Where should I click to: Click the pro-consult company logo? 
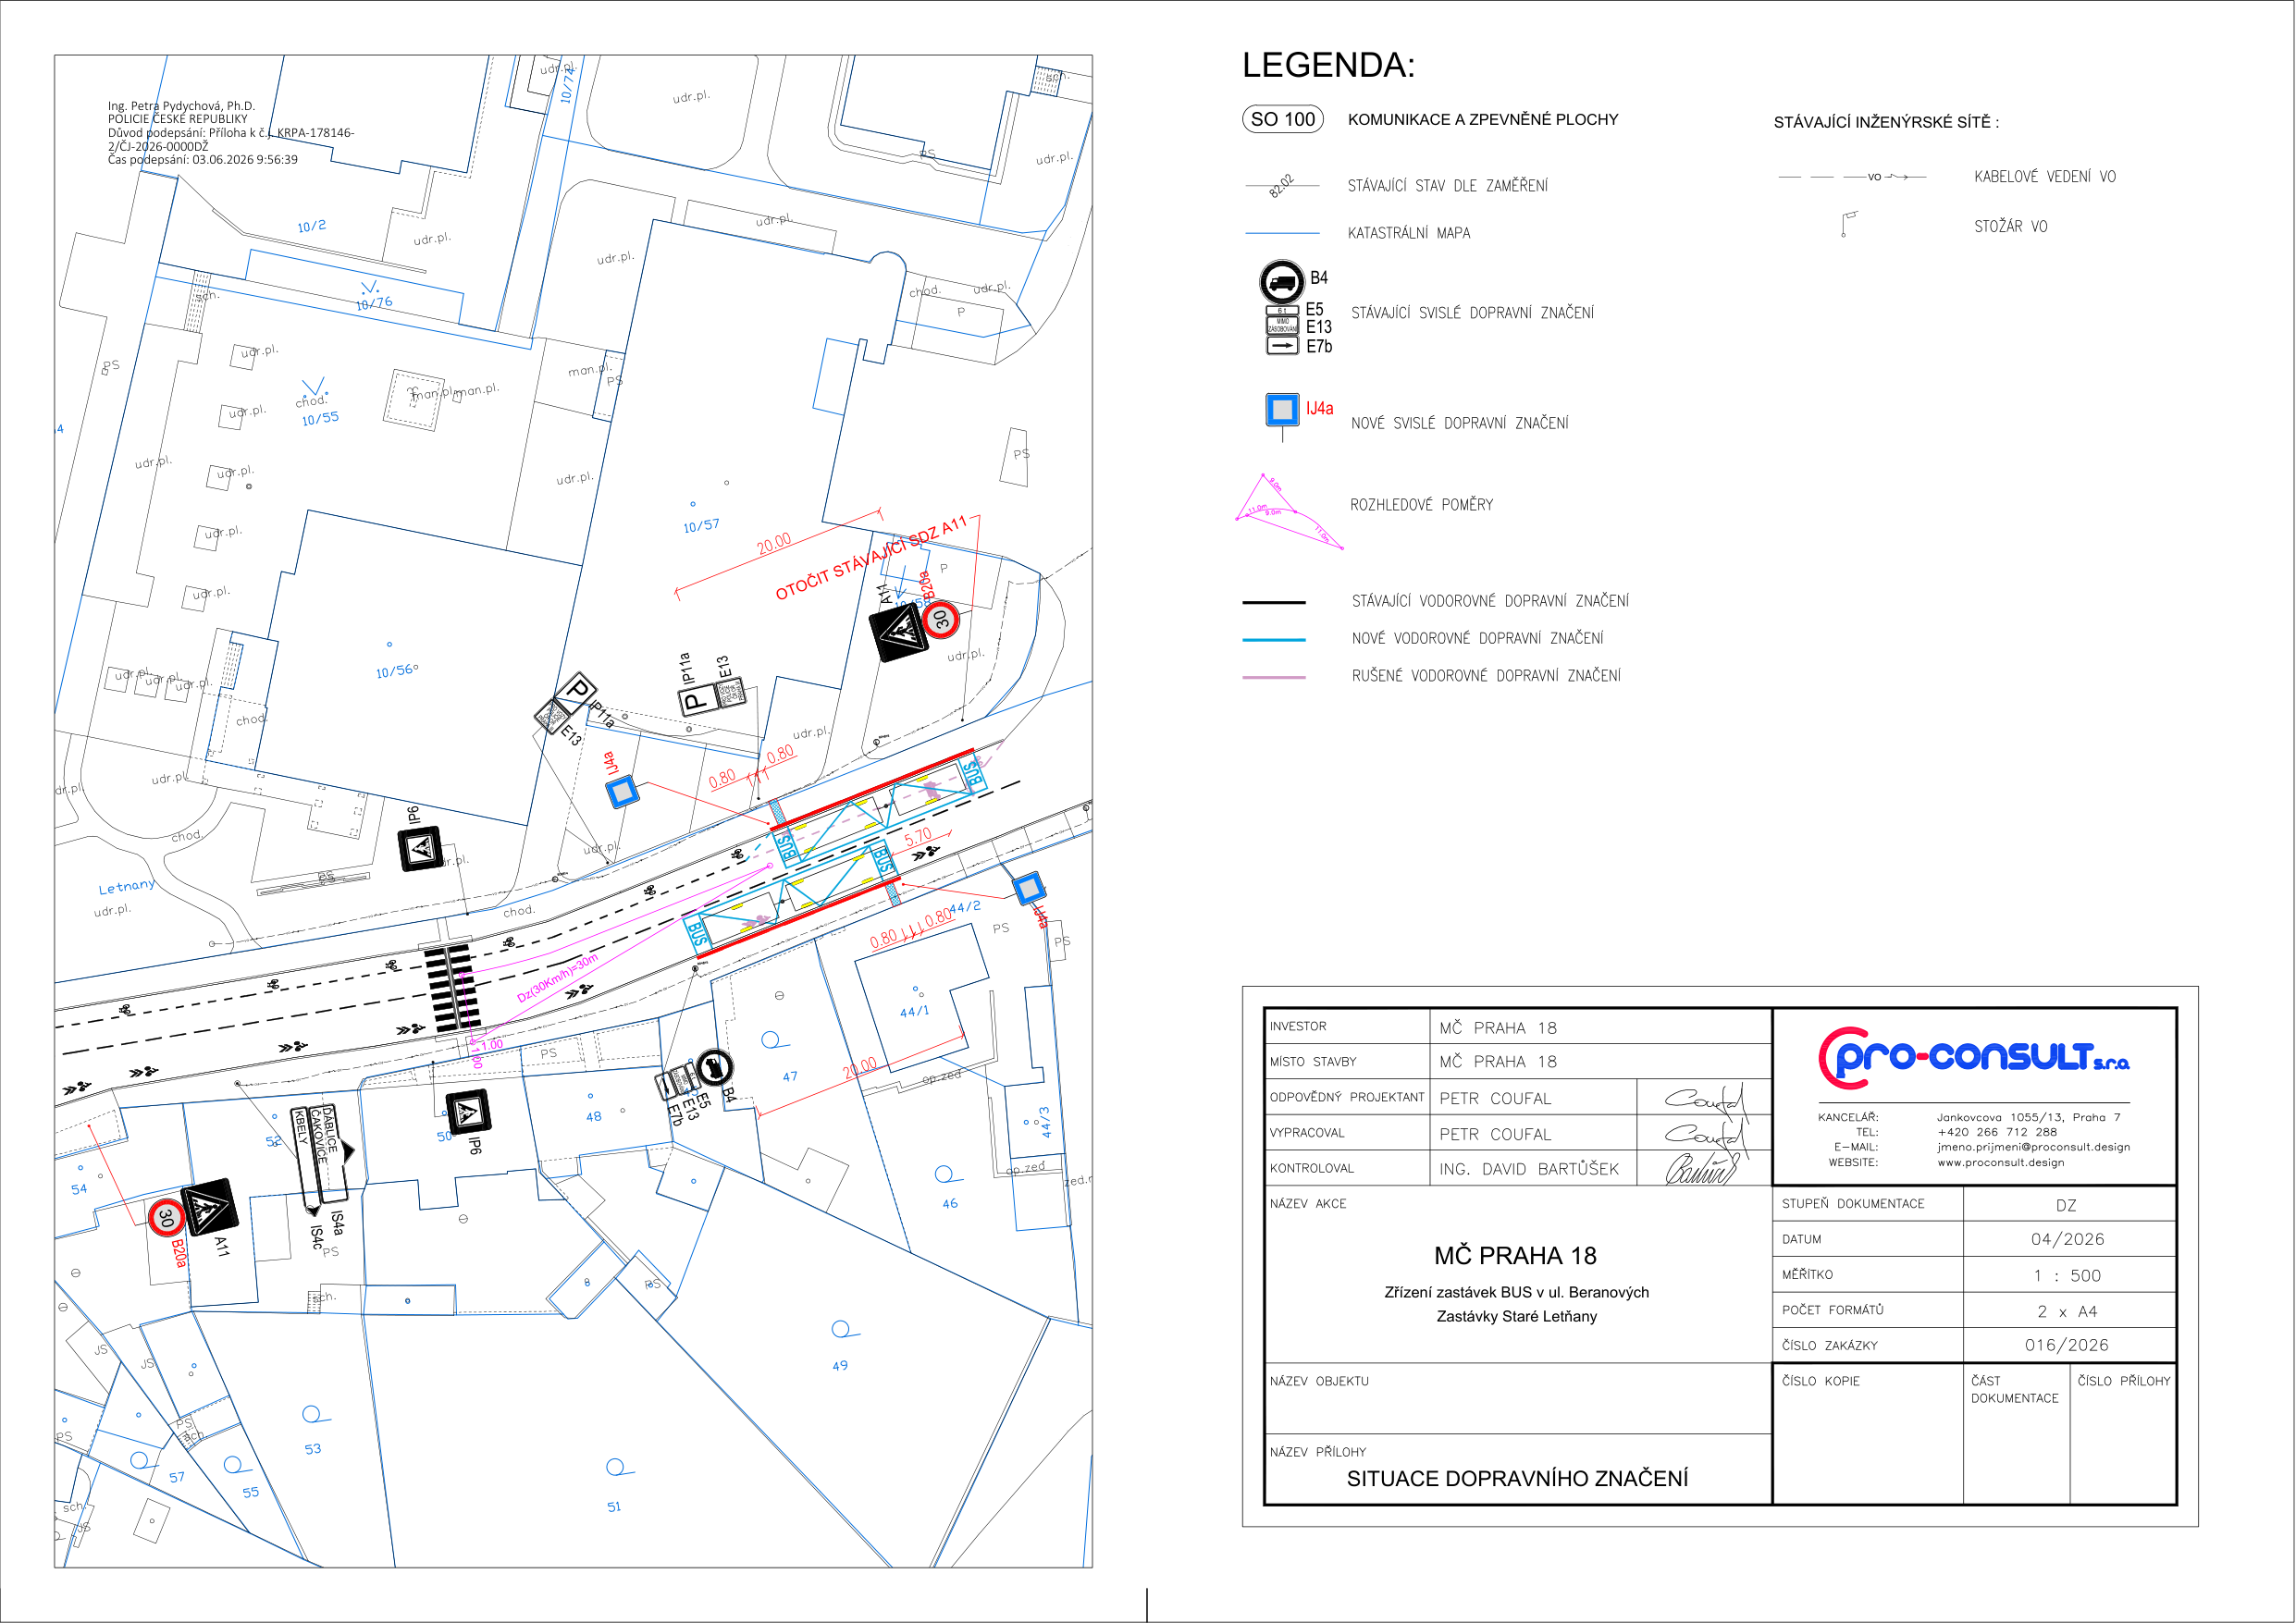tap(1973, 1059)
